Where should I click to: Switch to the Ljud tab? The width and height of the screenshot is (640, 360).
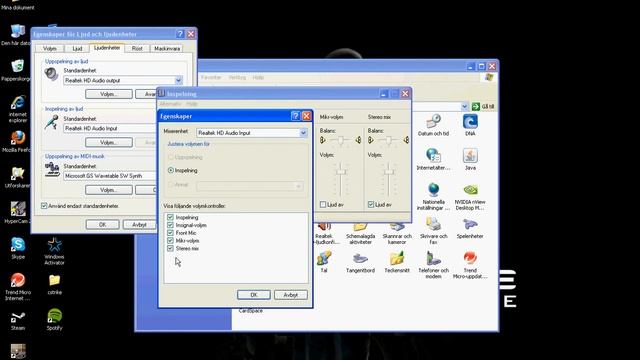tap(77, 49)
